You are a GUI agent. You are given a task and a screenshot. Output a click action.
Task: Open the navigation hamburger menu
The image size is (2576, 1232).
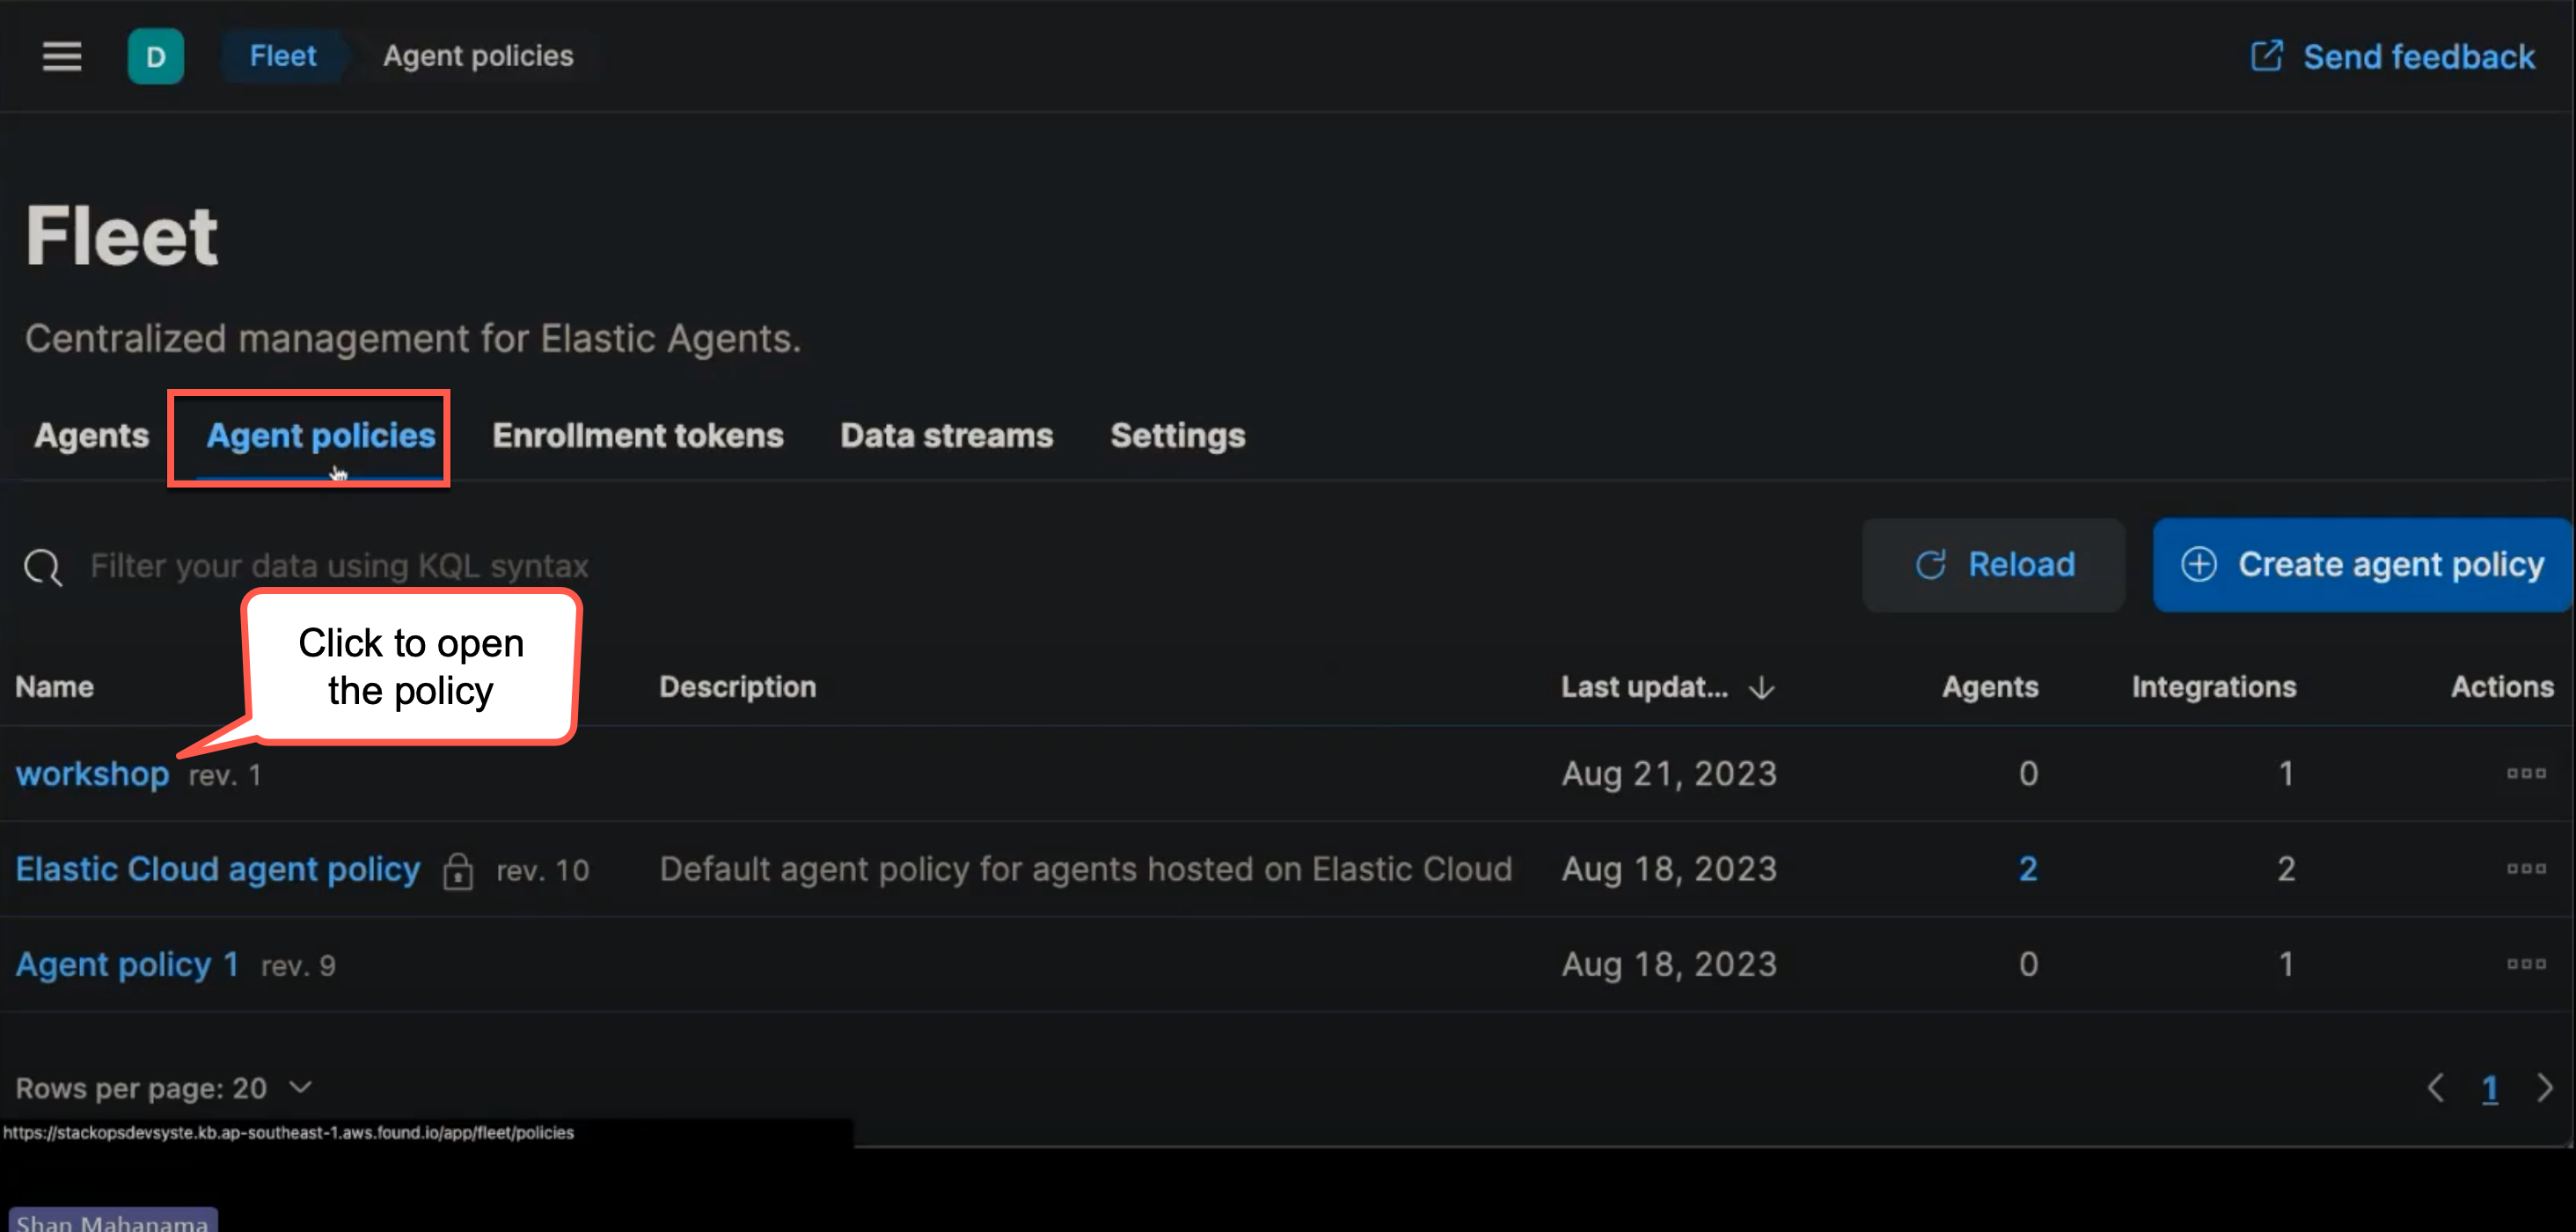click(x=61, y=57)
